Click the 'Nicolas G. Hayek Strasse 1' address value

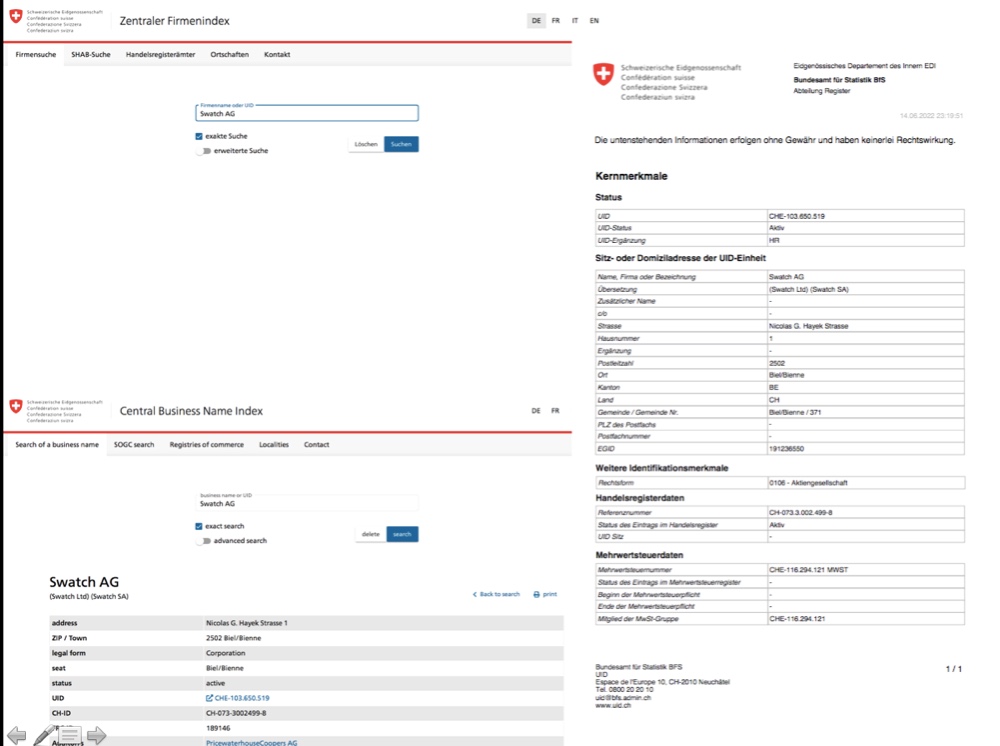pos(247,623)
